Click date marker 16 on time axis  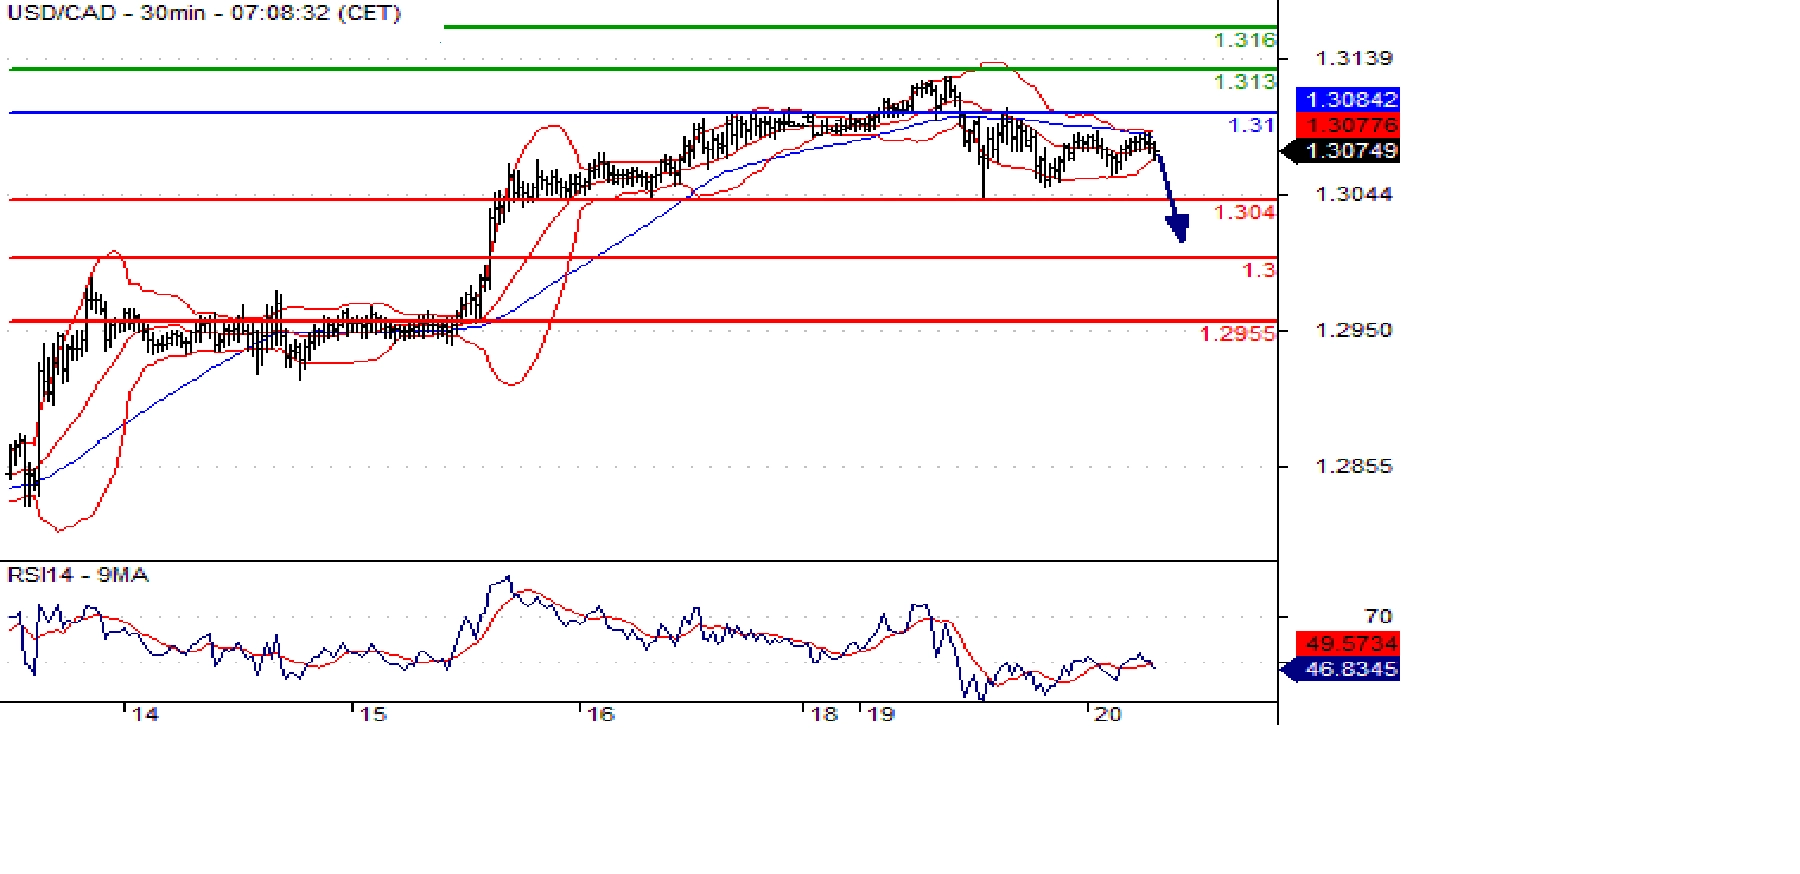pos(600,714)
